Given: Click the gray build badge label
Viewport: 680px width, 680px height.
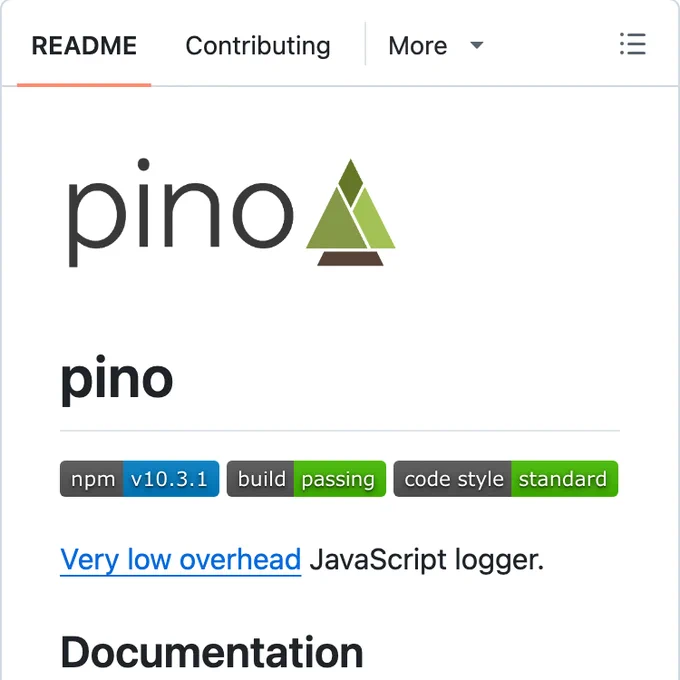Looking at the screenshot, I should 261,479.
